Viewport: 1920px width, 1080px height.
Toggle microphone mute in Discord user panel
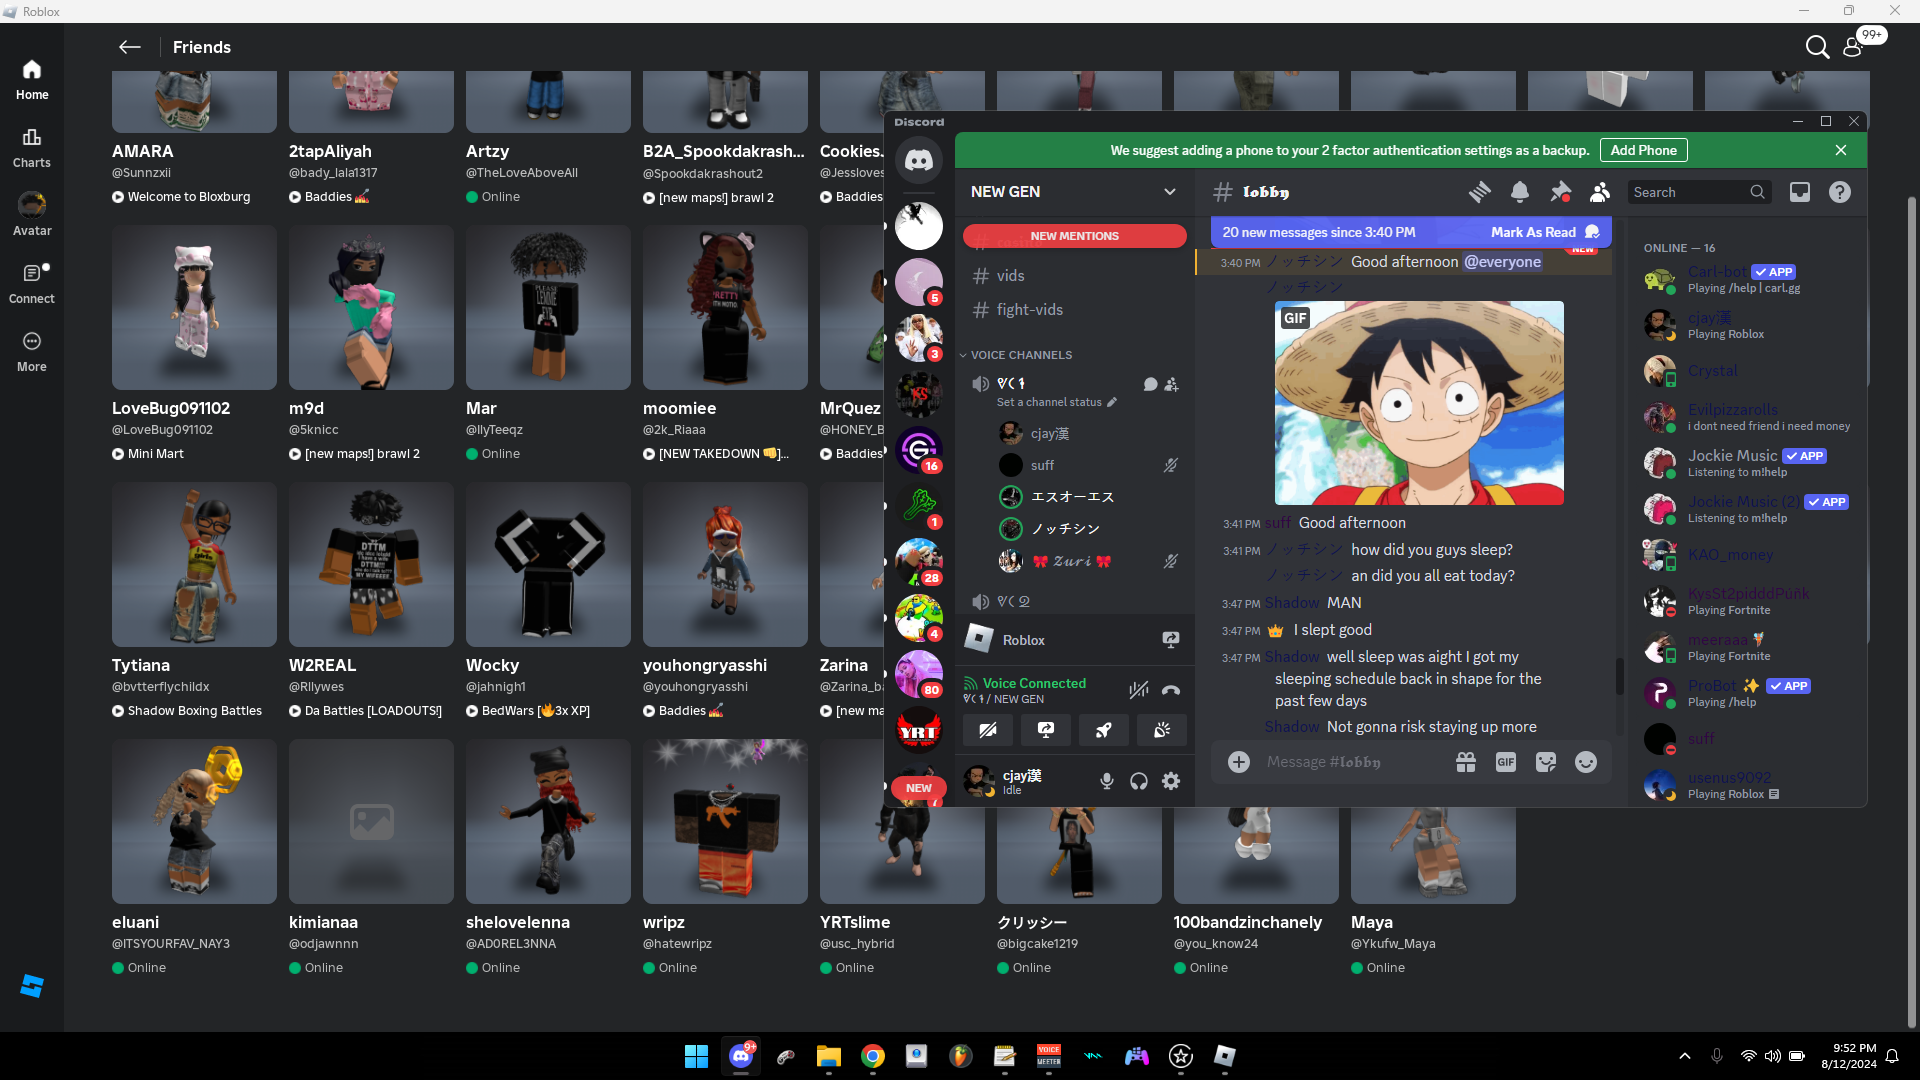(1107, 781)
